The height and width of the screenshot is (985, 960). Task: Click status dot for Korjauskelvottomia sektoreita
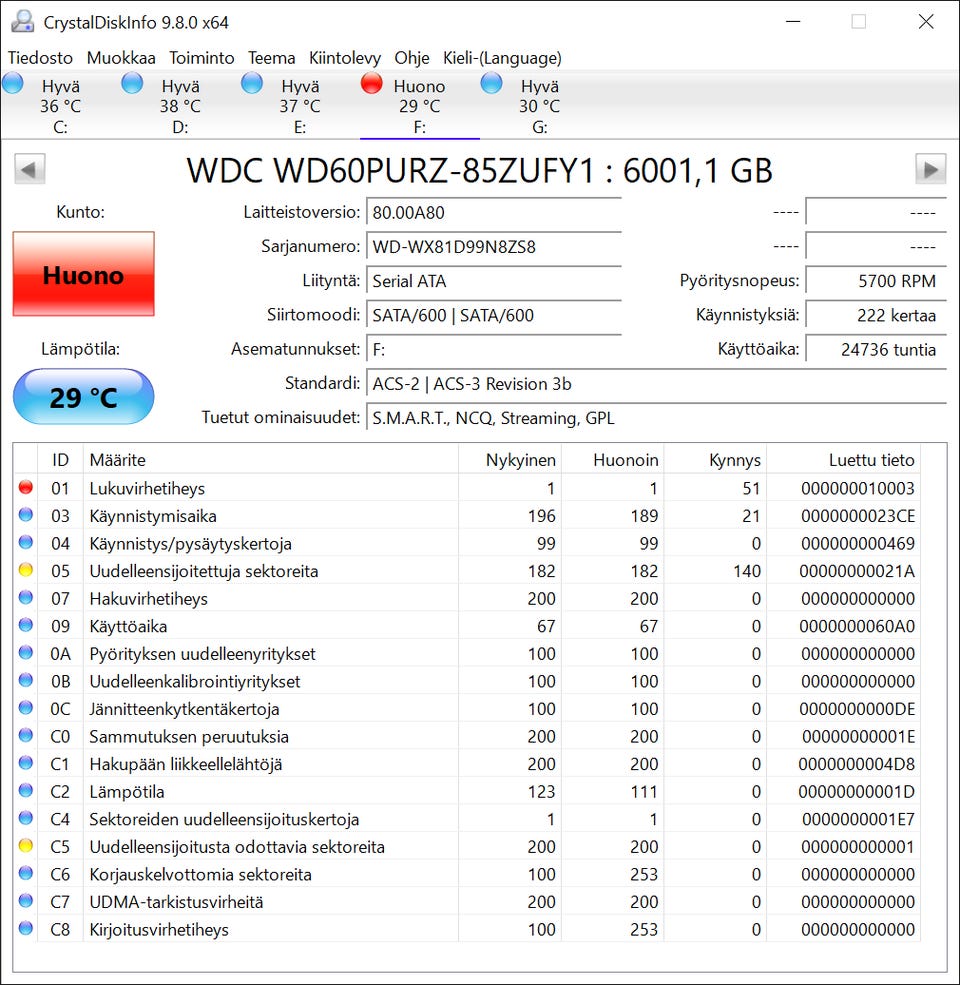coord(26,873)
